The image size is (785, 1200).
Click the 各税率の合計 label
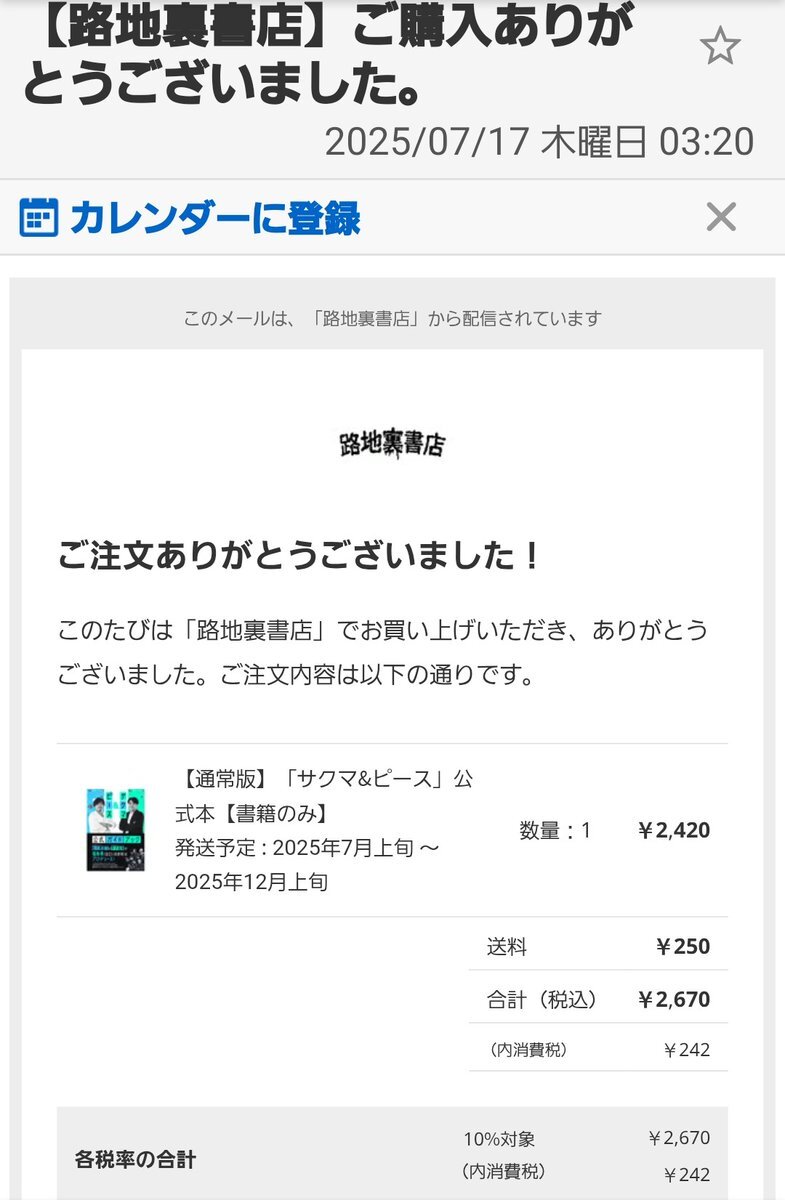tap(135, 1160)
